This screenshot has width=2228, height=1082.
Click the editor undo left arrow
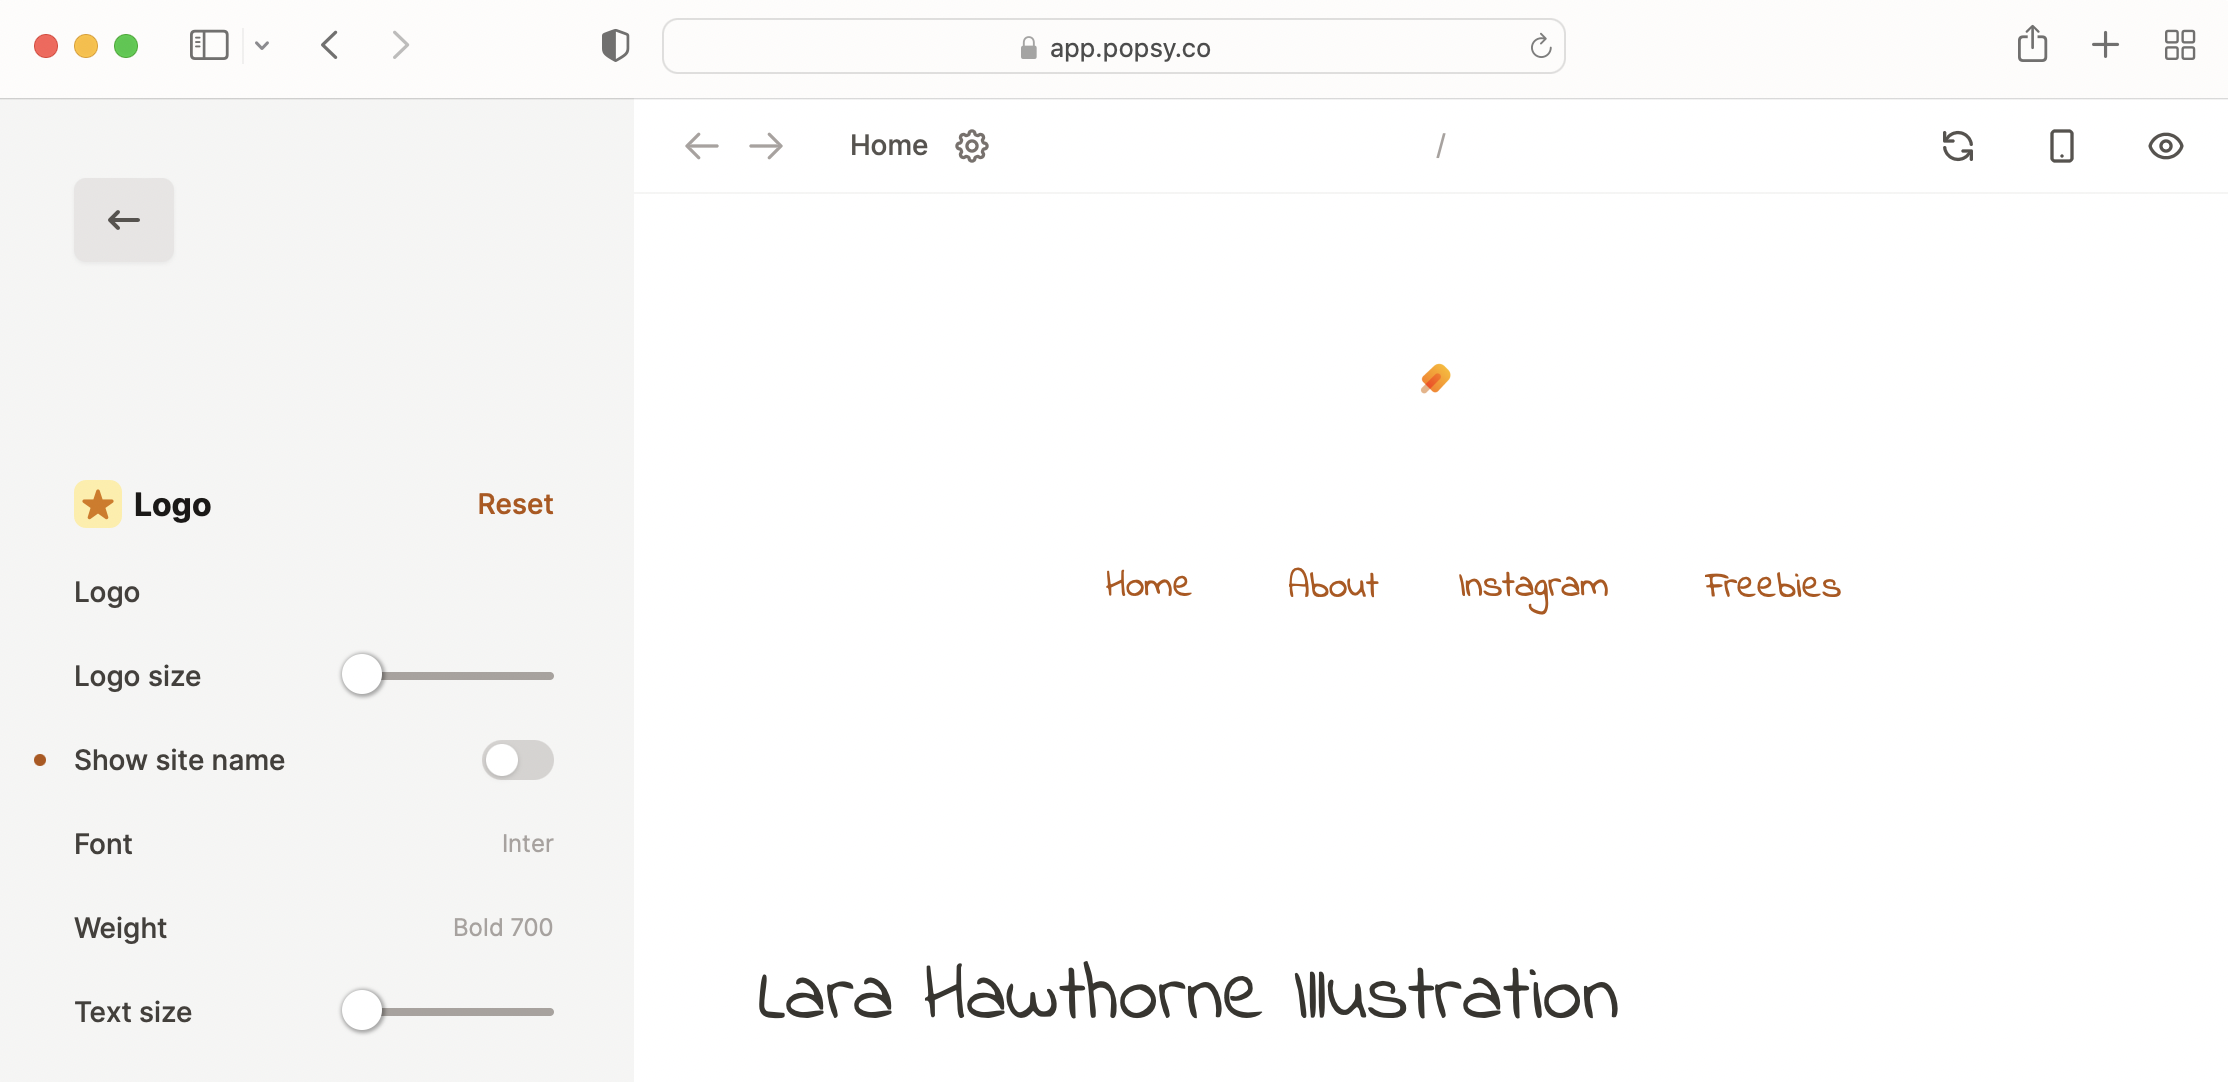pos(701,146)
